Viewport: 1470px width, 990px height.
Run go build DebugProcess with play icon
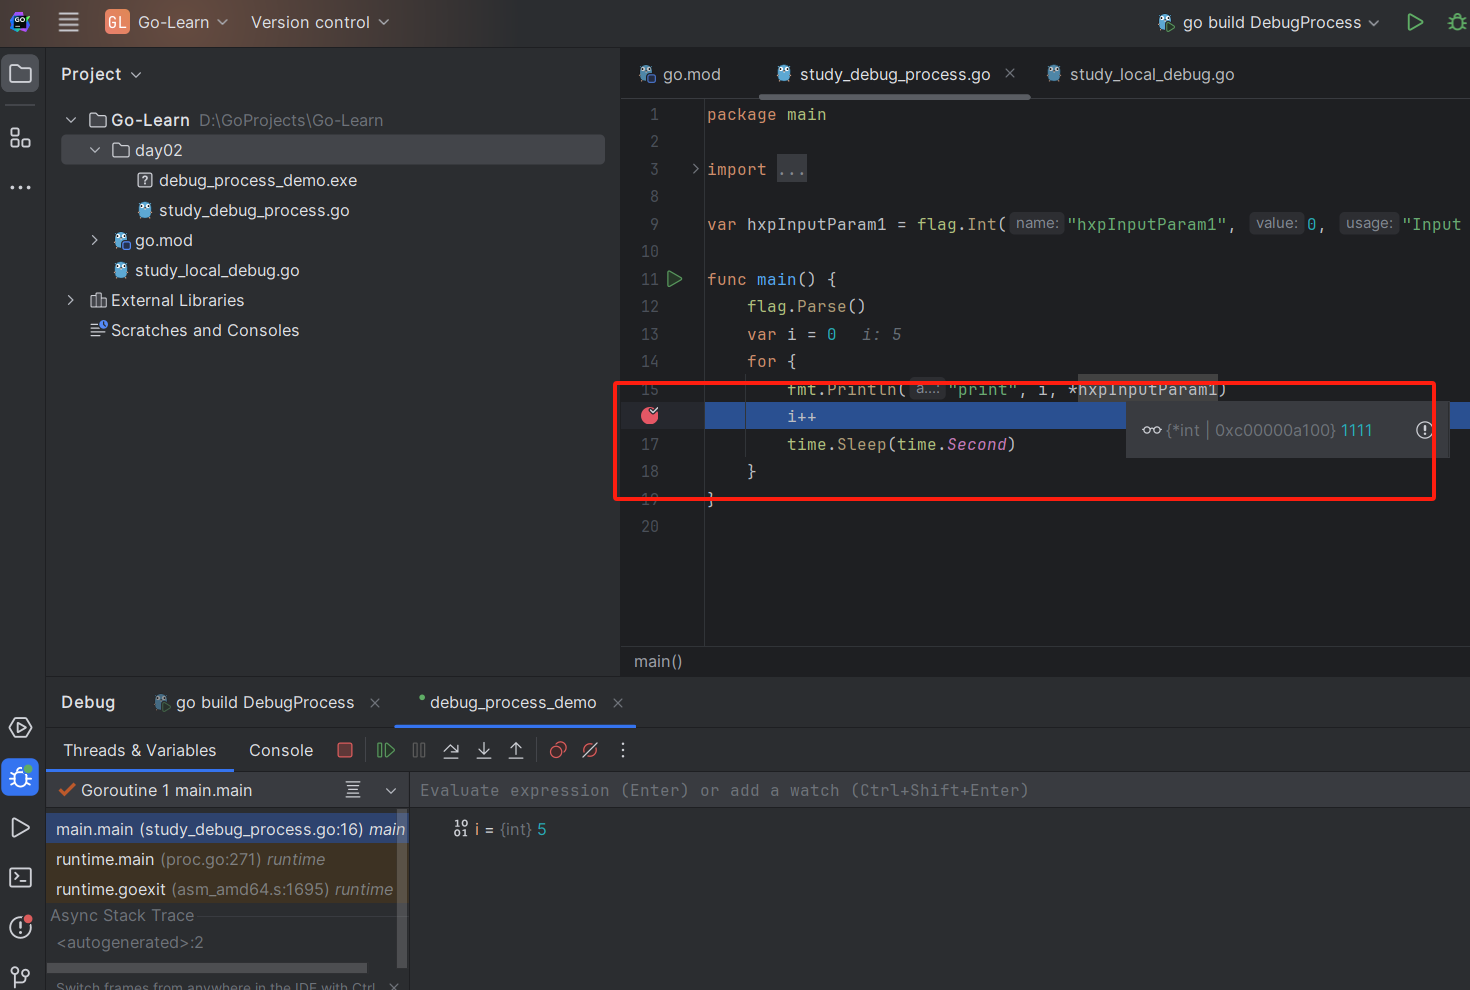click(x=1414, y=22)
